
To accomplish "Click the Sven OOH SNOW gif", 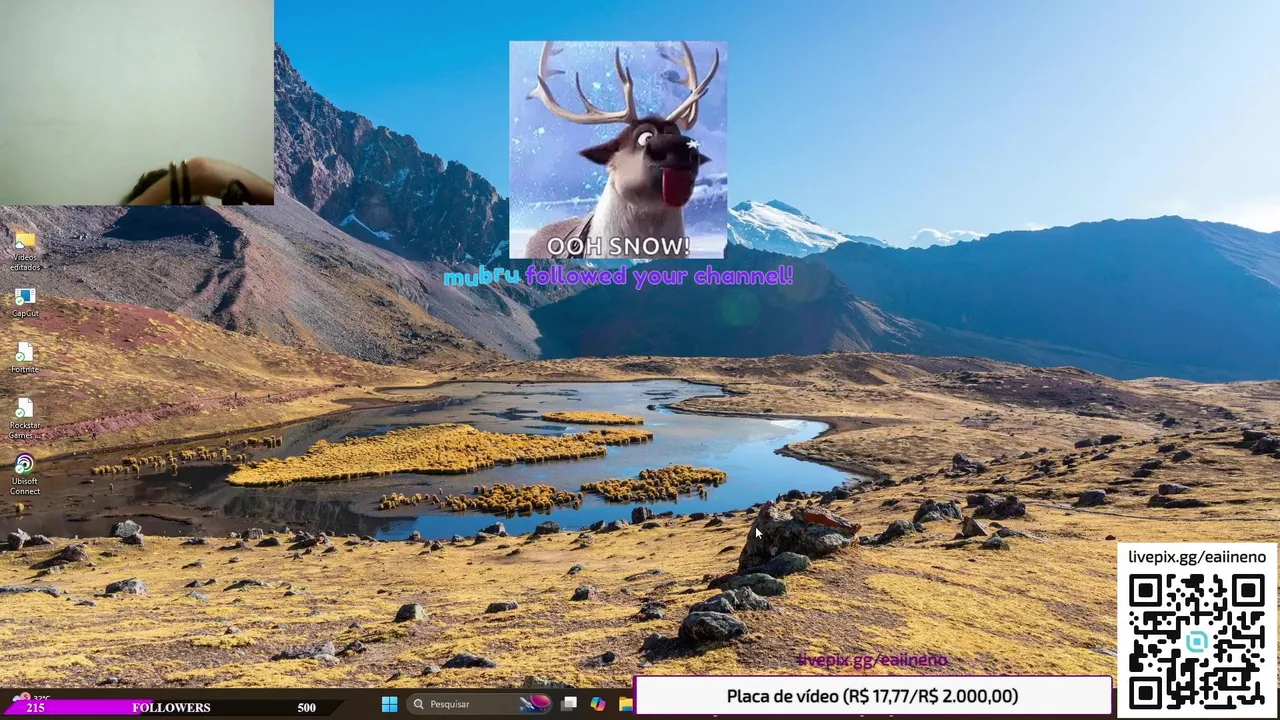I will click(x=618, y=150).
